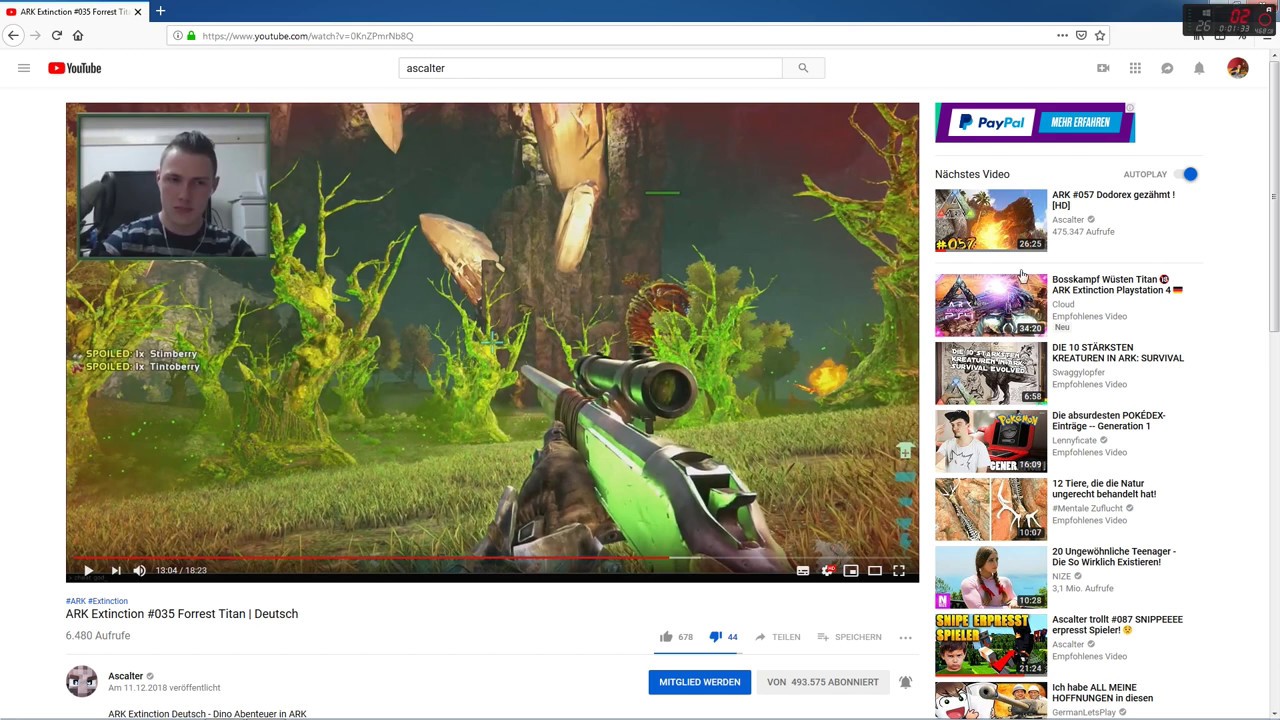This screenshot has width=1280, height=720.
Task: Save the video via Speichern
Action: [x=850, y=637]
